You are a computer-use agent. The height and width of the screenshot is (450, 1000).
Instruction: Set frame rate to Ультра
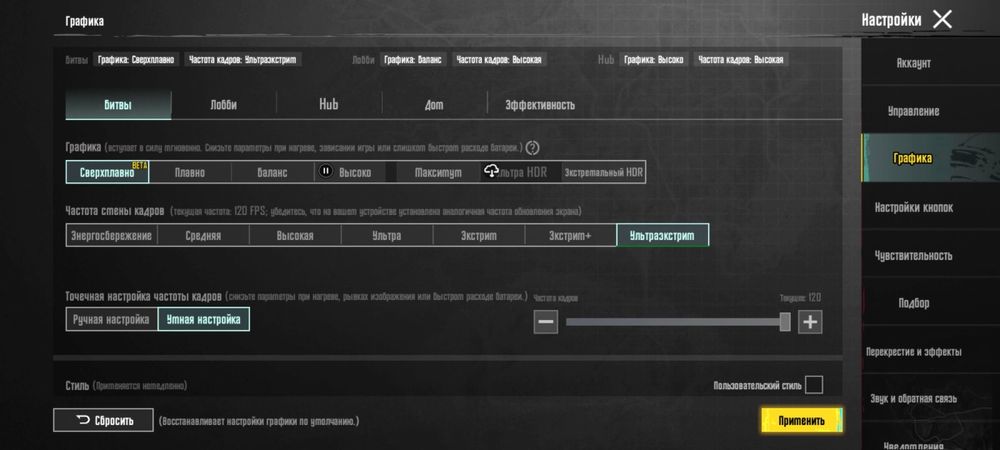[x=387, y=235]
